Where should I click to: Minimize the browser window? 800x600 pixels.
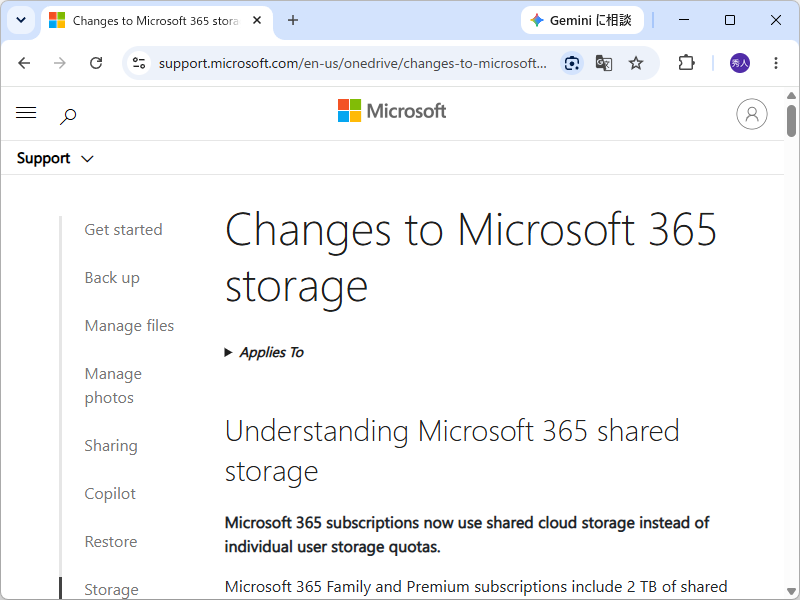pyautogui.click(x=684, y=20)
